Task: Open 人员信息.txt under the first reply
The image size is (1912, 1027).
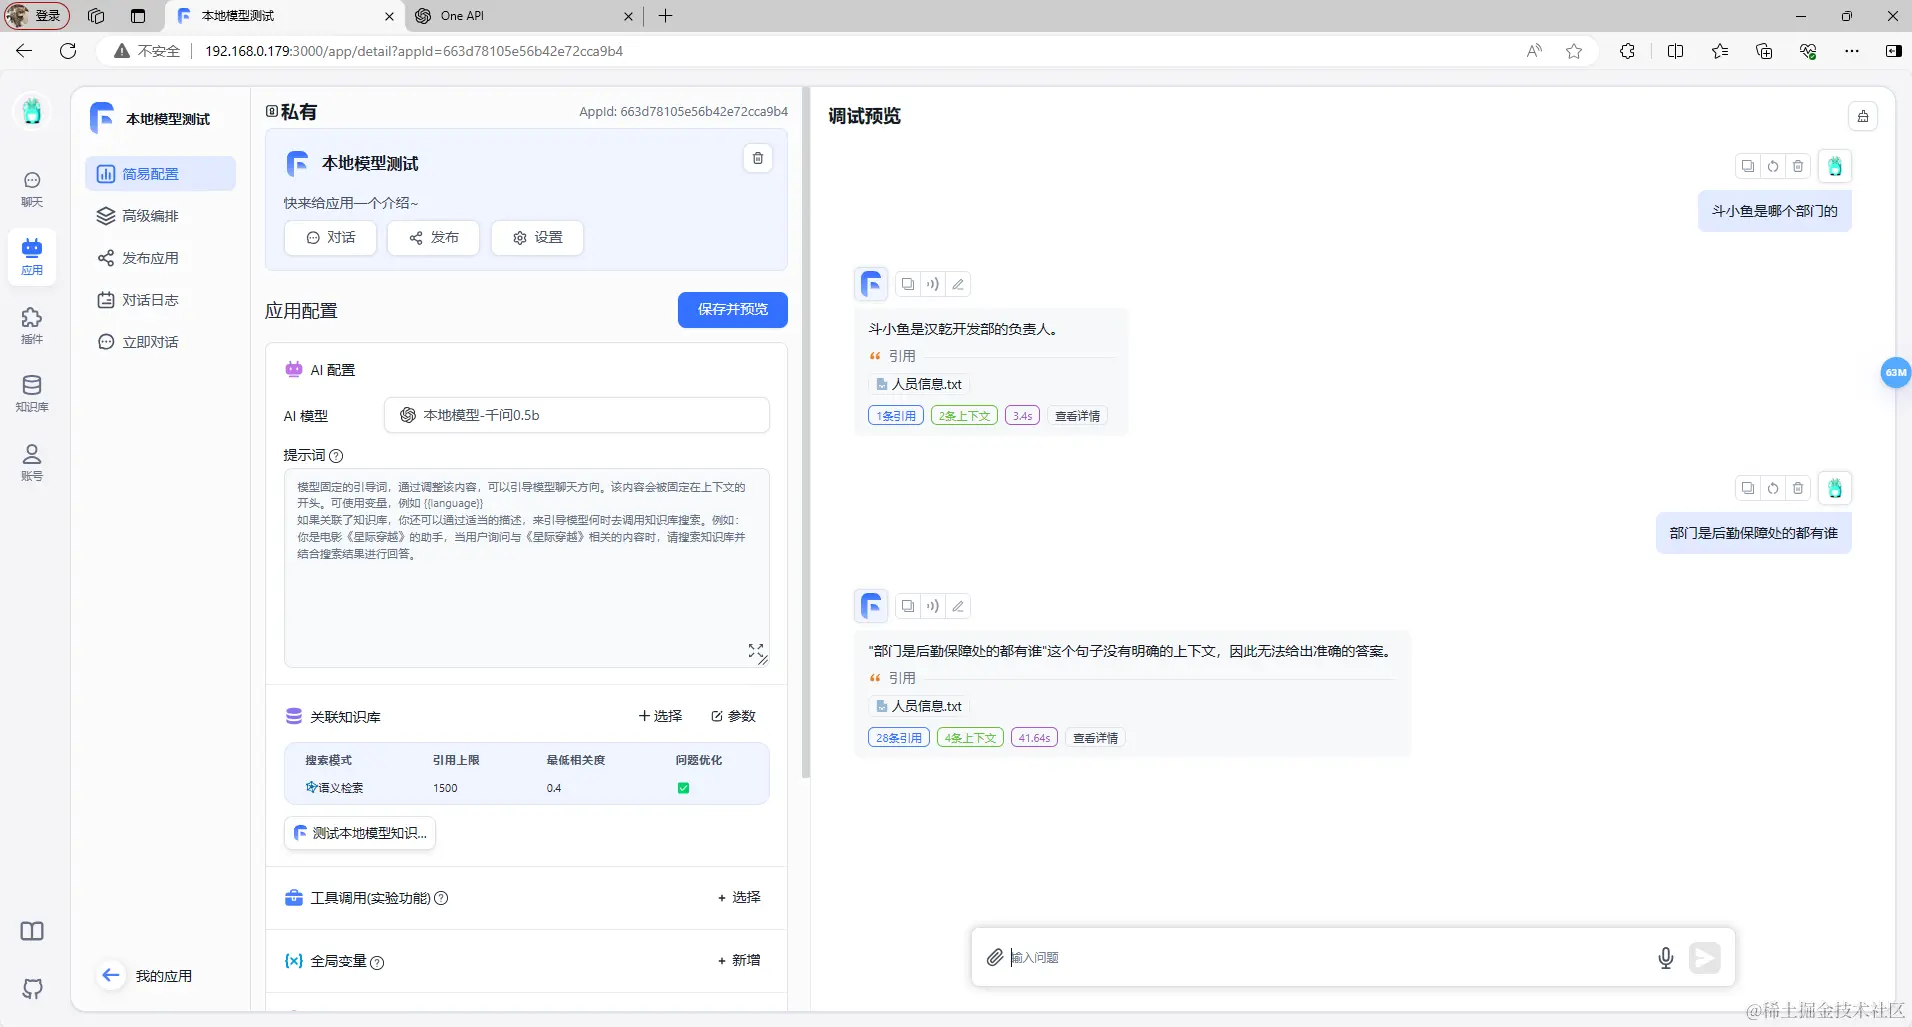Action: coord(919,384)
